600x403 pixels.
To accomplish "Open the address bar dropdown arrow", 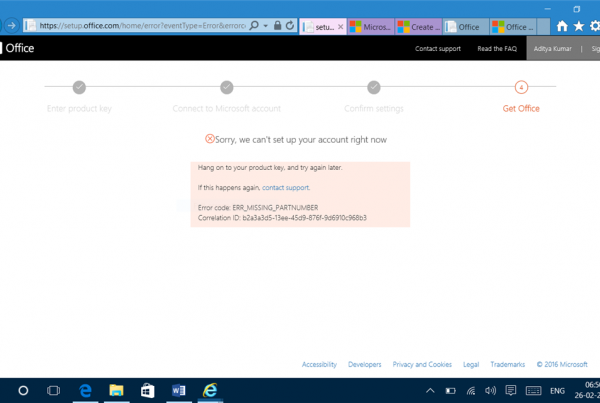I will [x=266, y=26].
